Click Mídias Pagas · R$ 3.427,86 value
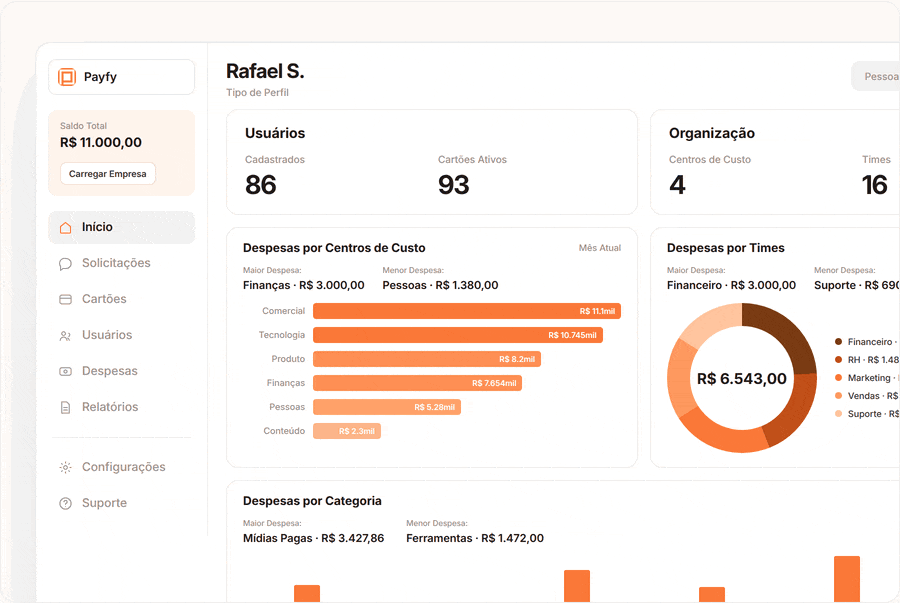 point(313,538)
